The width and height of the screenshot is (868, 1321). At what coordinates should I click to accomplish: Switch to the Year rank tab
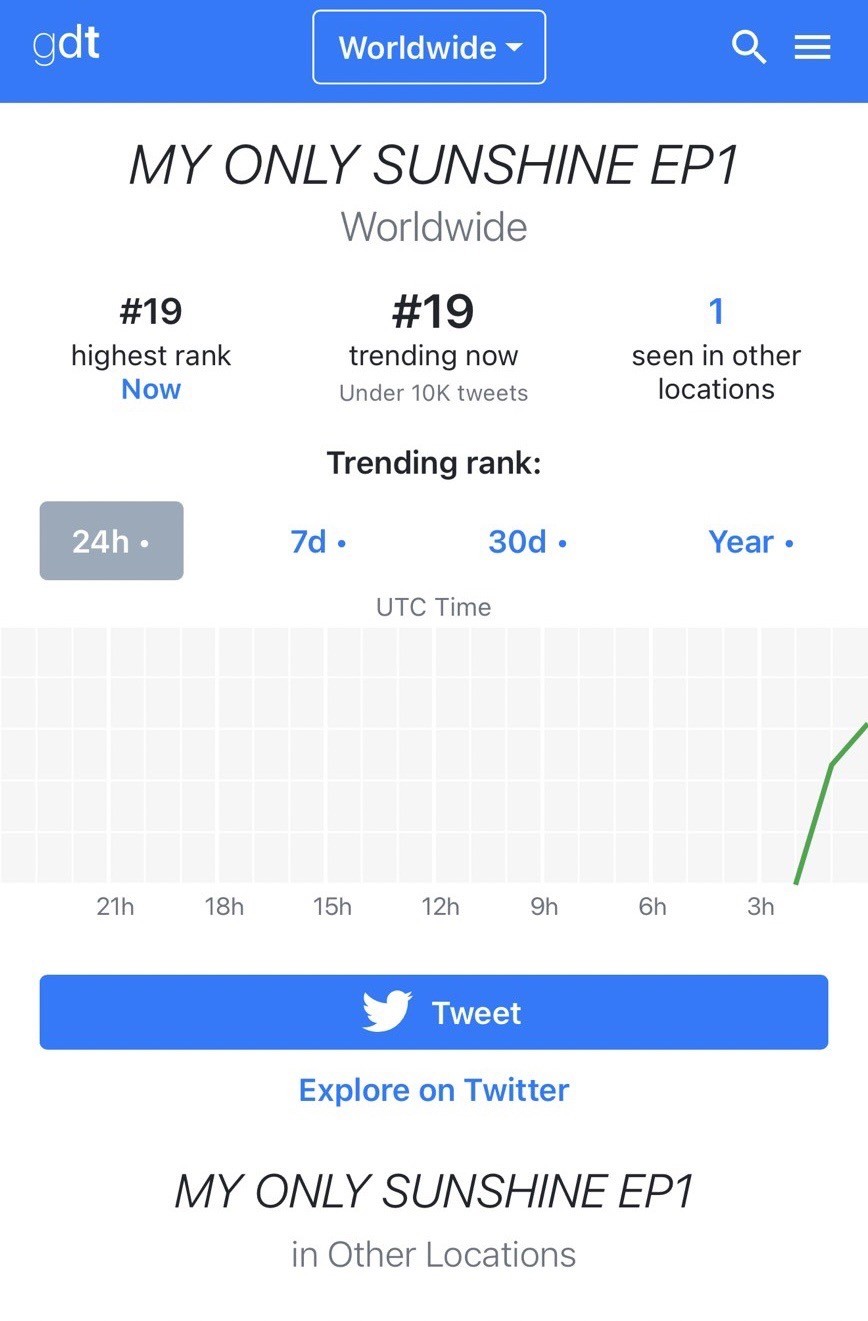(750, 541)
